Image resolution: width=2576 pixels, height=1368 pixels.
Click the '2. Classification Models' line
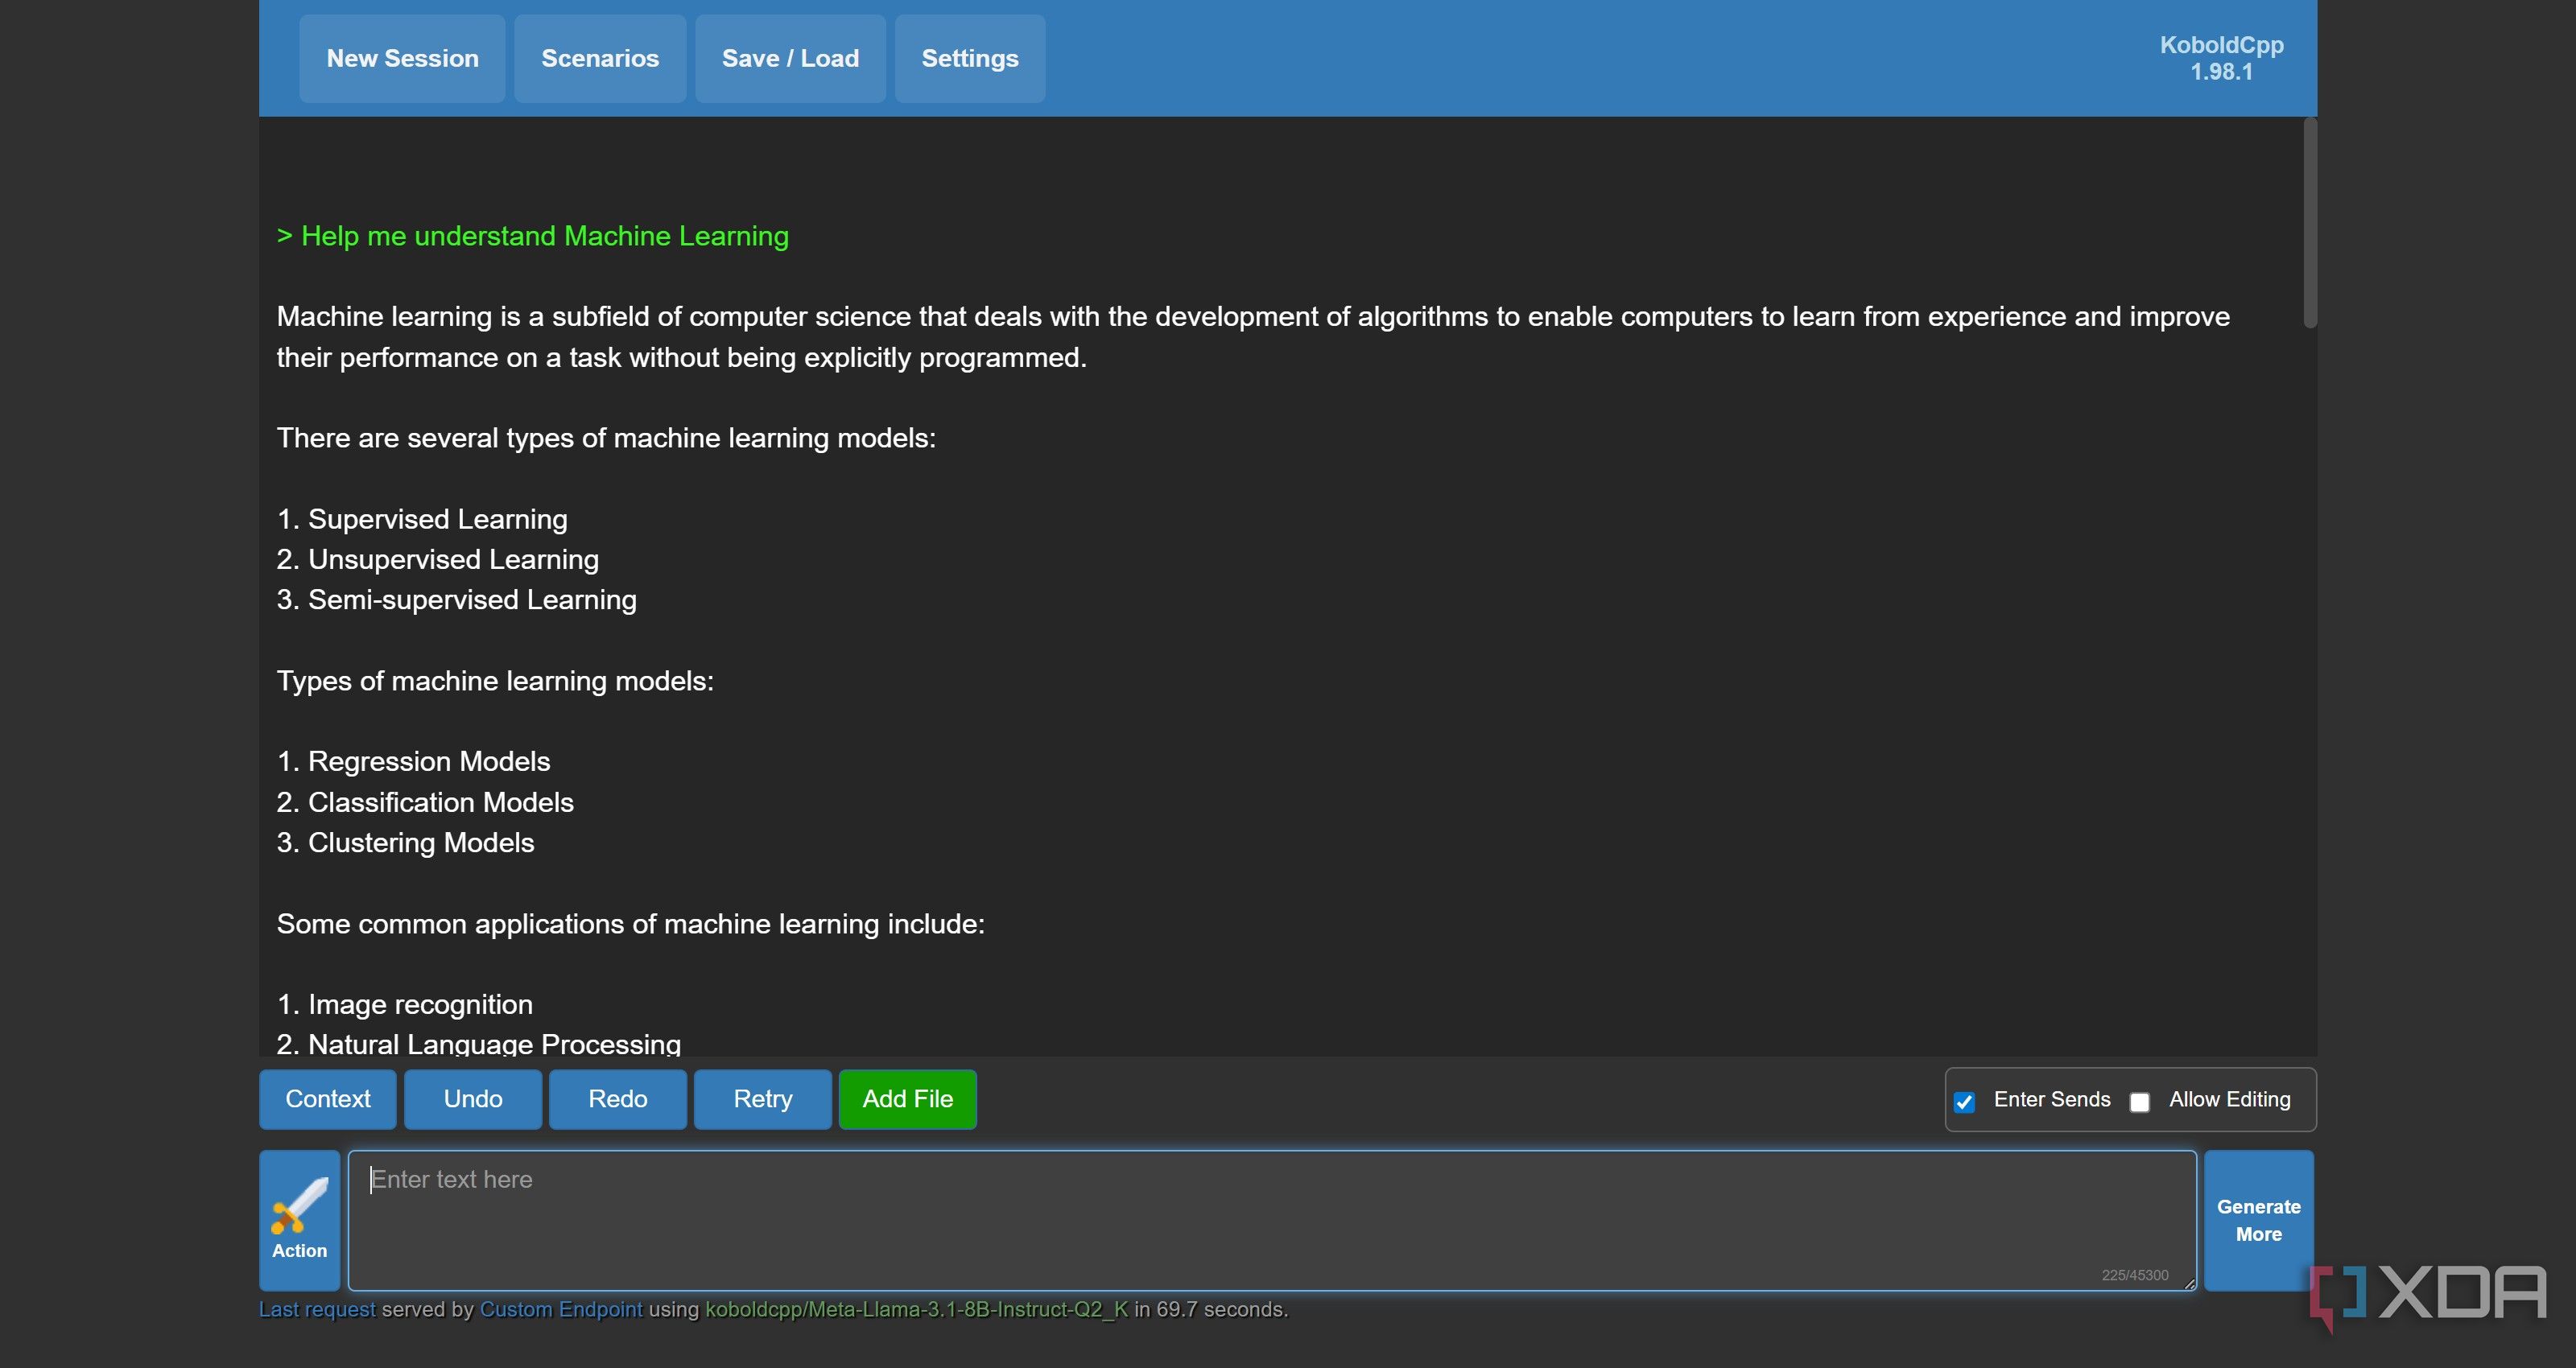click(425, 802)
